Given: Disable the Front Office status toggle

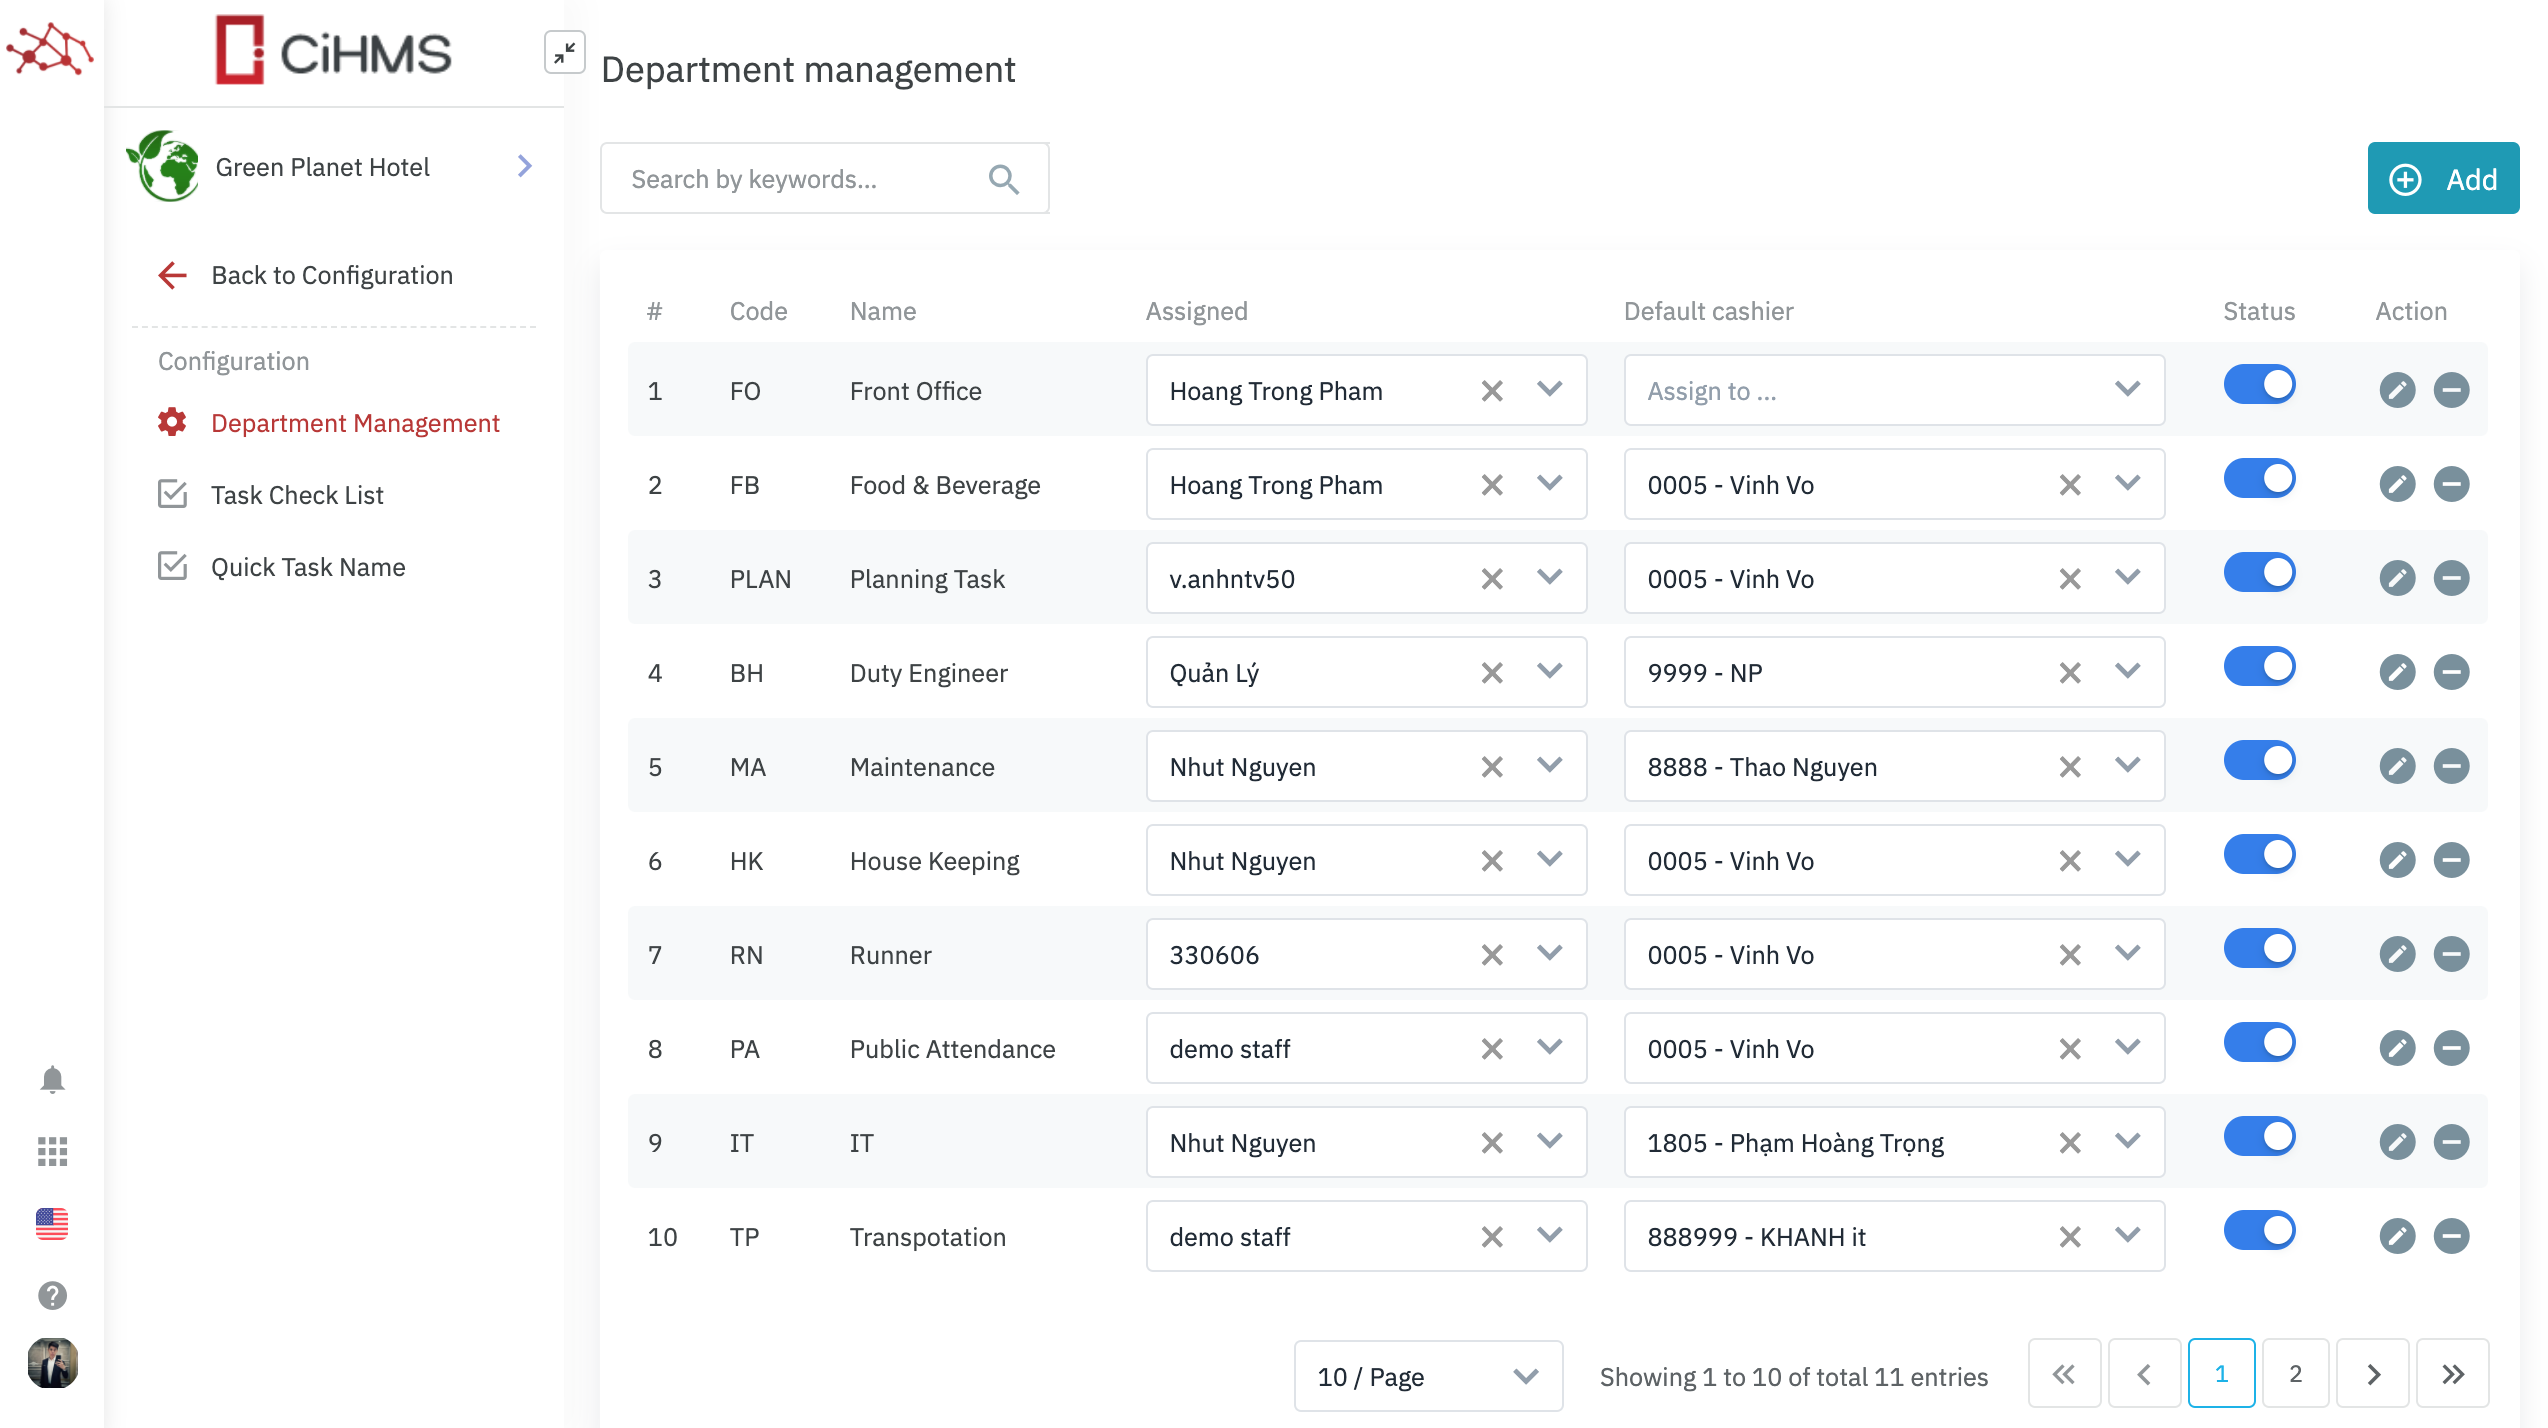Looking at the screenshot, I should 2260,384.
